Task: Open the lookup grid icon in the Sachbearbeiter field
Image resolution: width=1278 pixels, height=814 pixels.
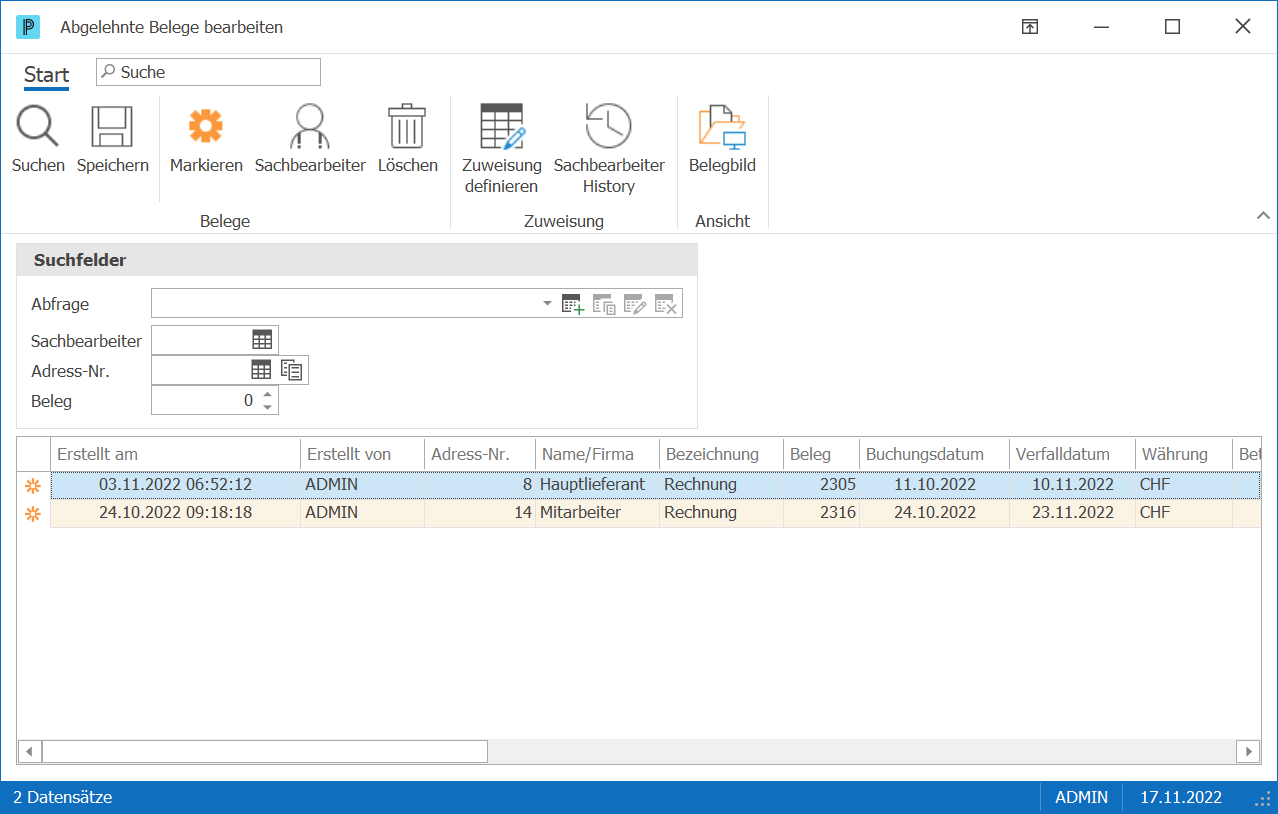Action: 262,340
